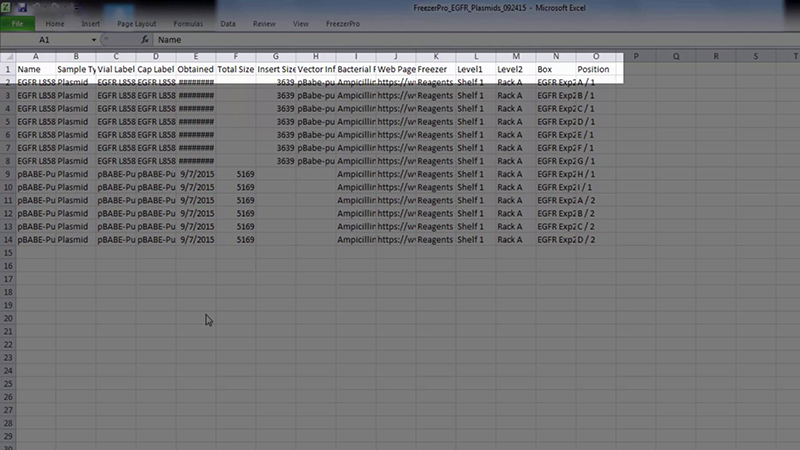The height and width of the screenshot is (450, 800).
Task: Click the Name Box showing A1
Action: tap(45, 40)
